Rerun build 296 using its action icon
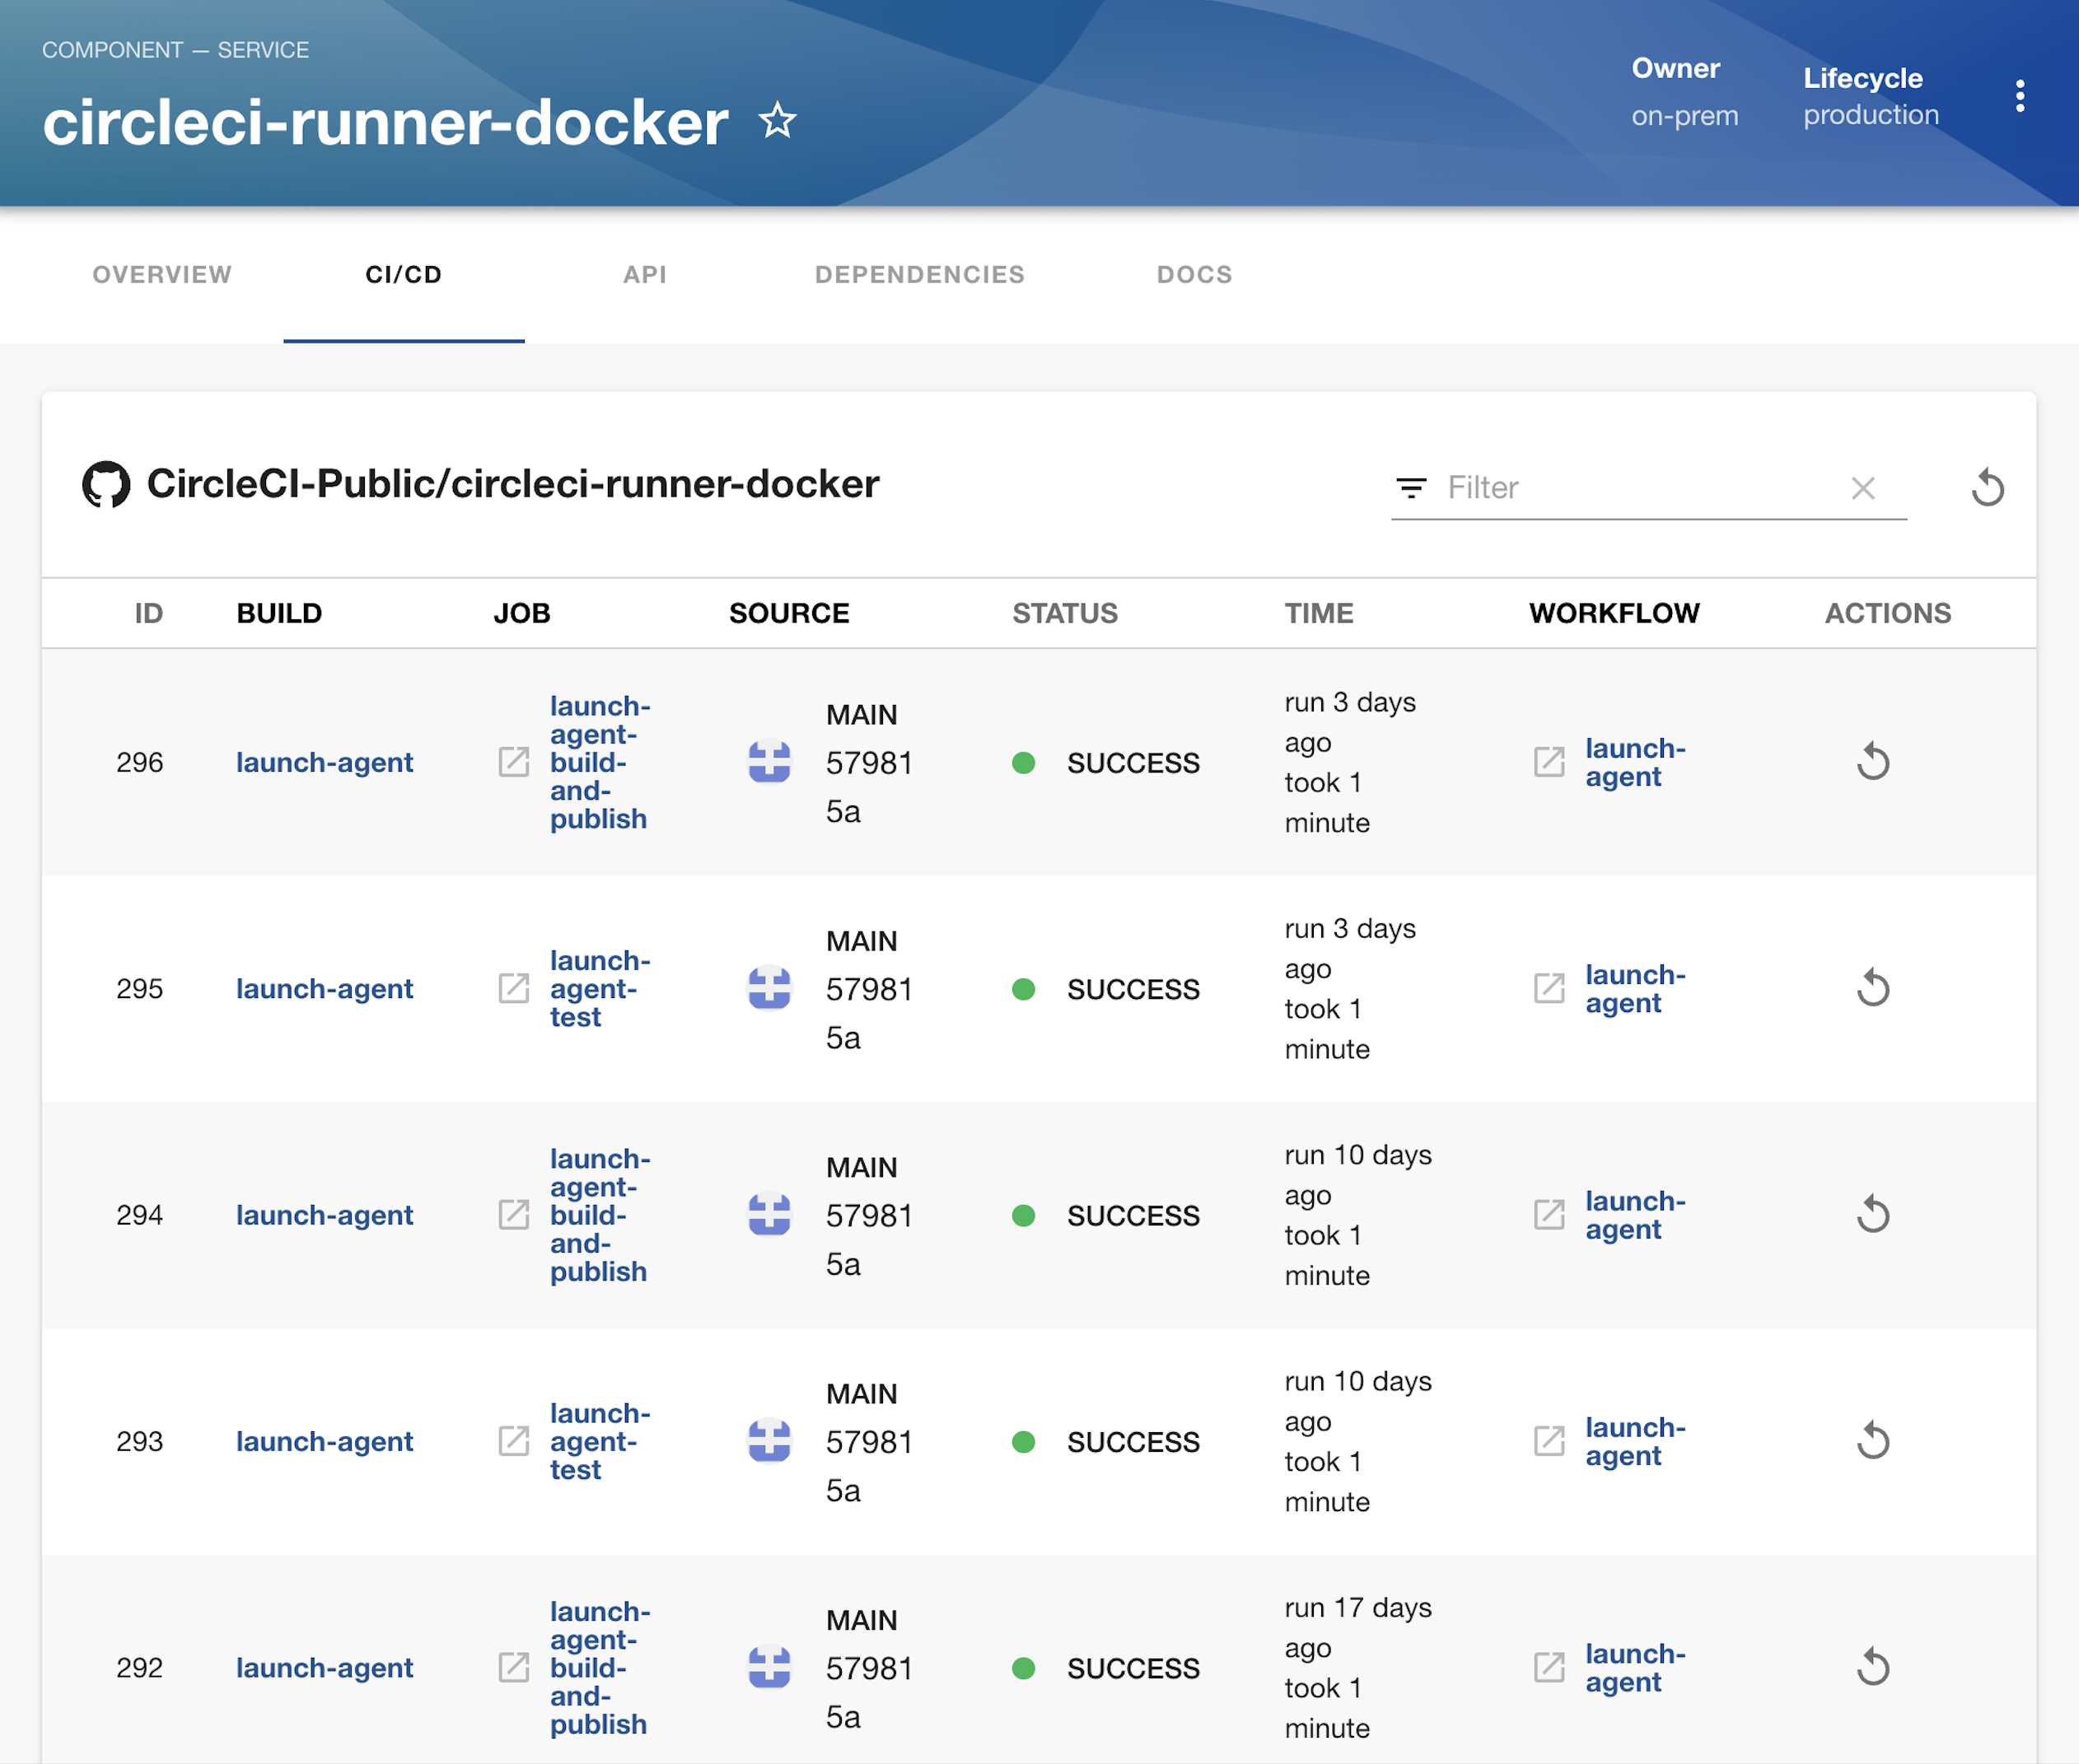The height and width of the screenshot is (1764, 2079). tap(1872, 763)
